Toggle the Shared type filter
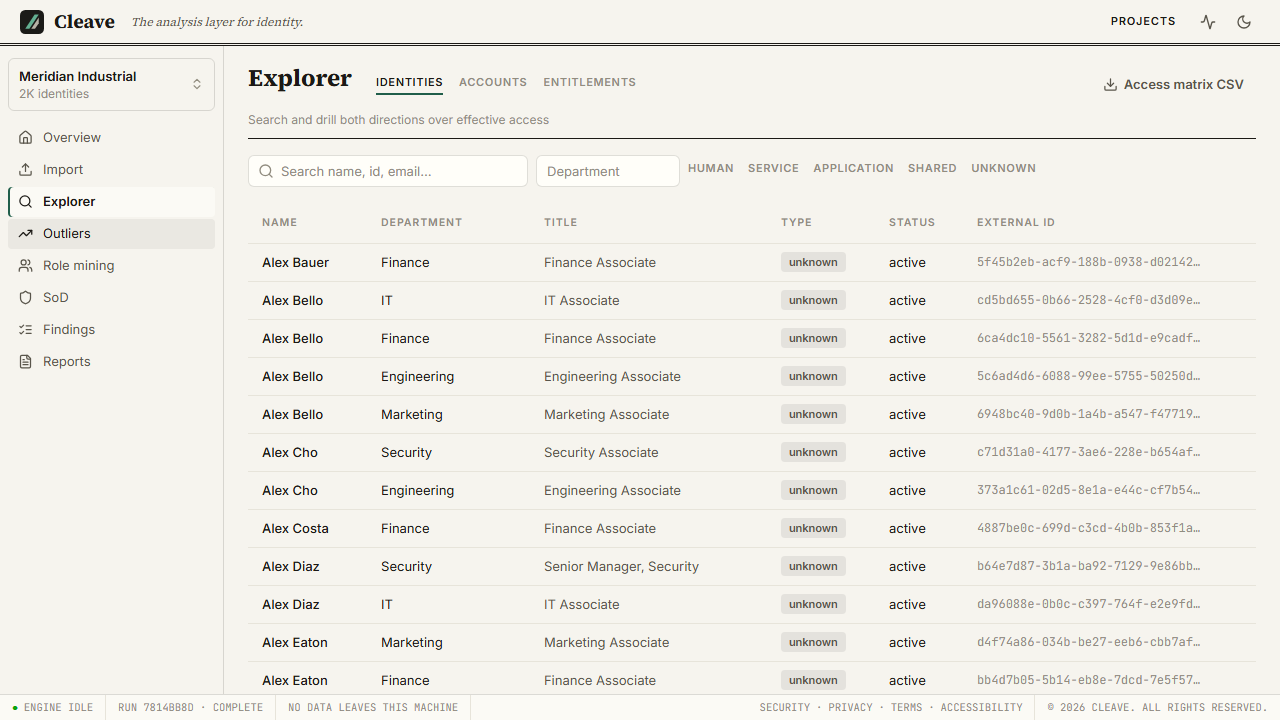This screenshot has height=720, width=1280. 932,168
